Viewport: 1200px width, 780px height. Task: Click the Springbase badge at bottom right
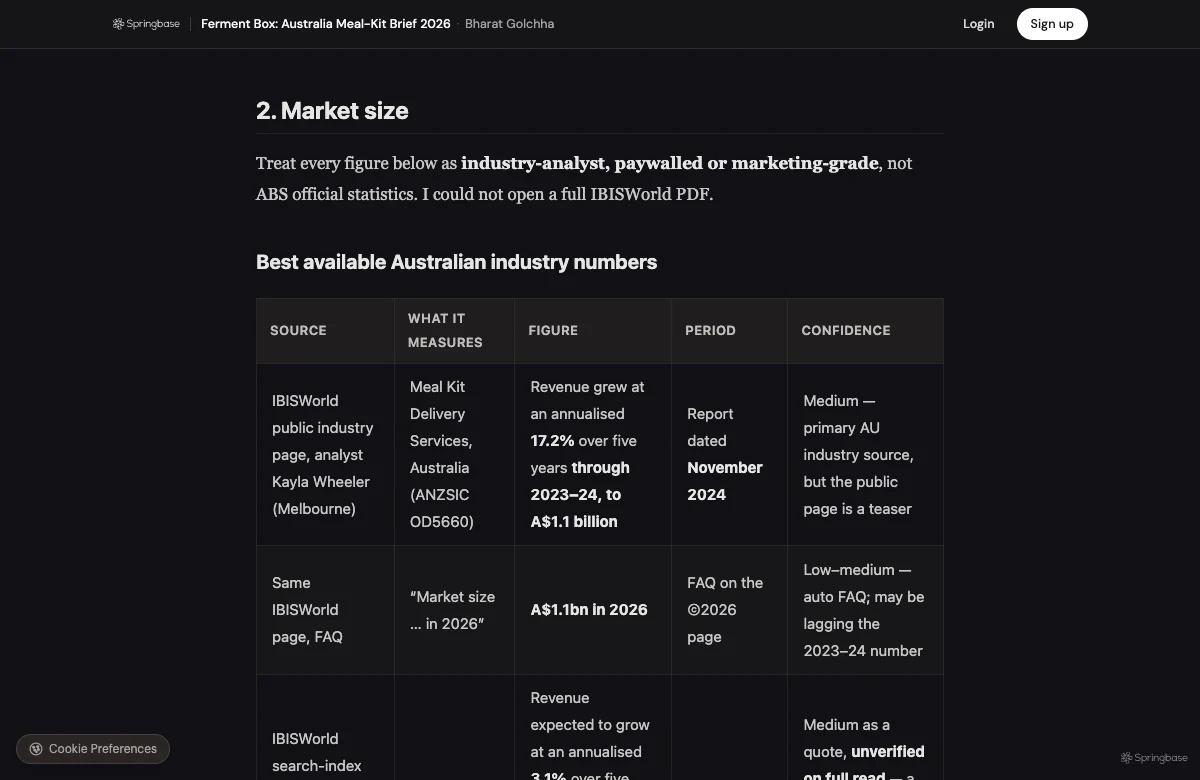click(x=1154, y=758)
